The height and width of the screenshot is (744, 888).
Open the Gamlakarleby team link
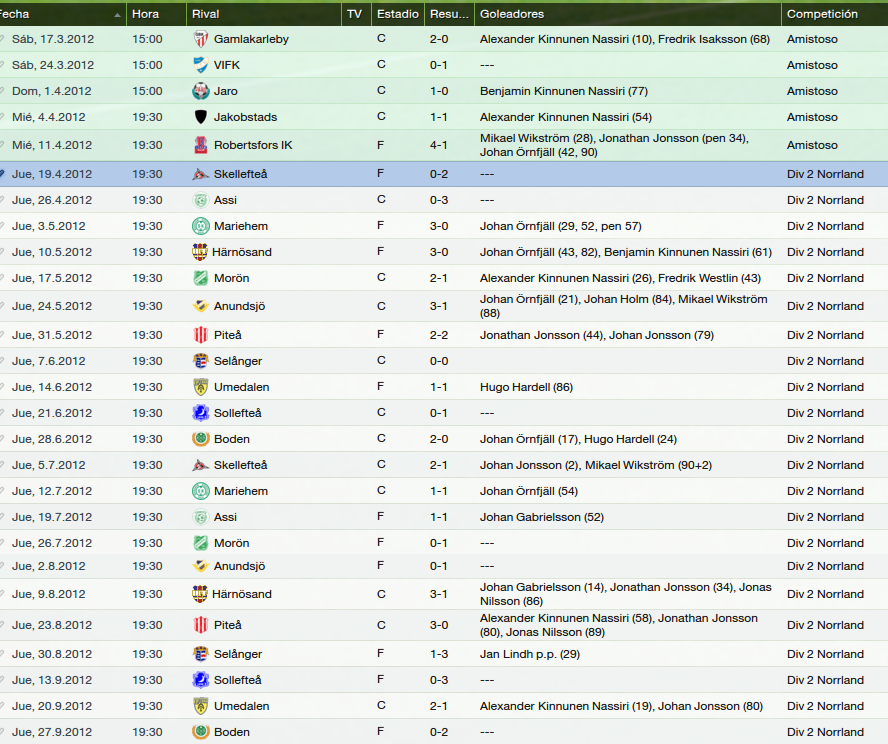[x=251, y=39]
